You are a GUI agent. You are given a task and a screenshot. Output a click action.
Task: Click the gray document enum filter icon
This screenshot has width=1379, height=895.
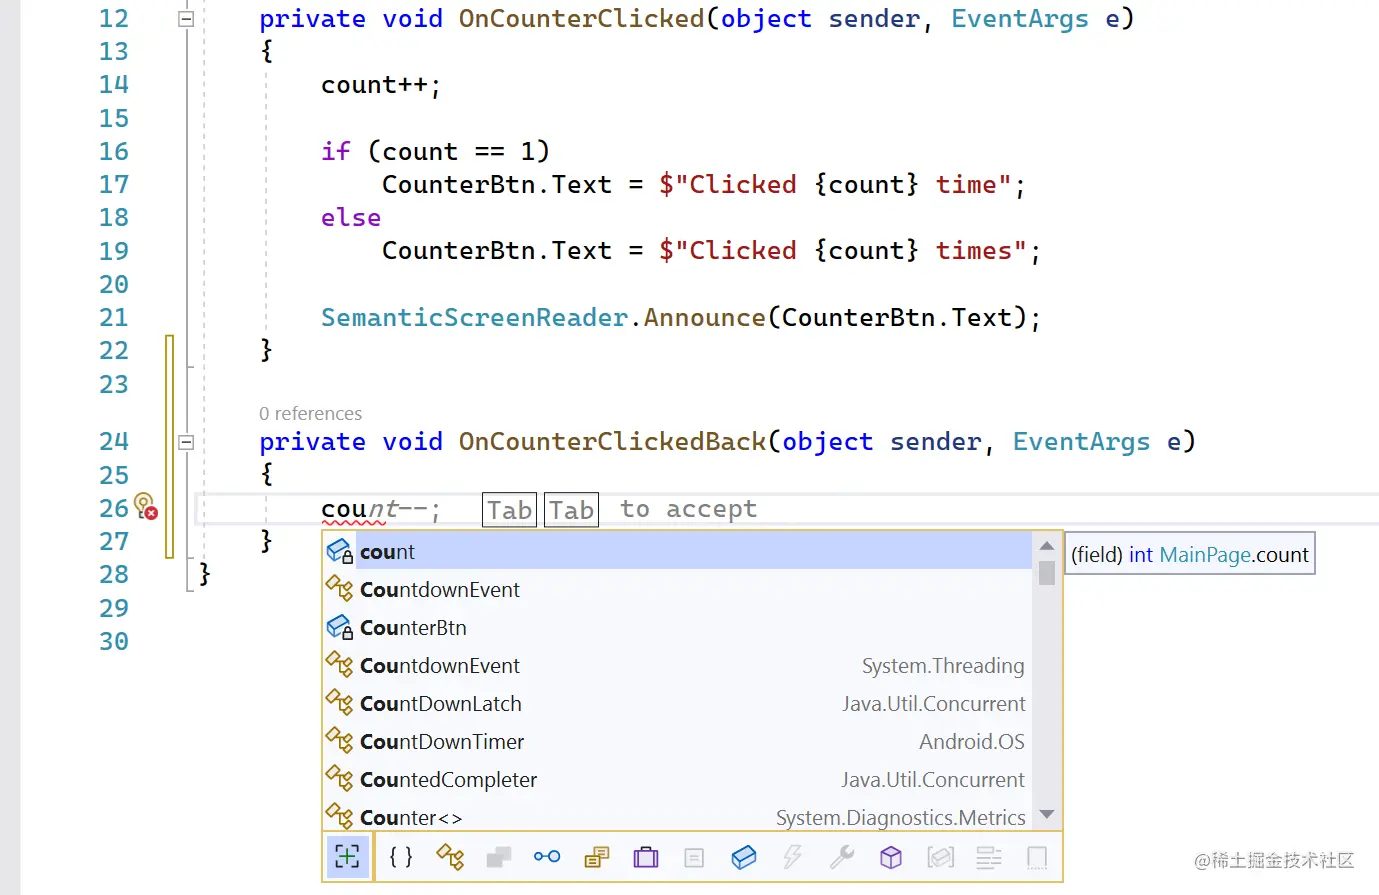[x=694, y=857]
